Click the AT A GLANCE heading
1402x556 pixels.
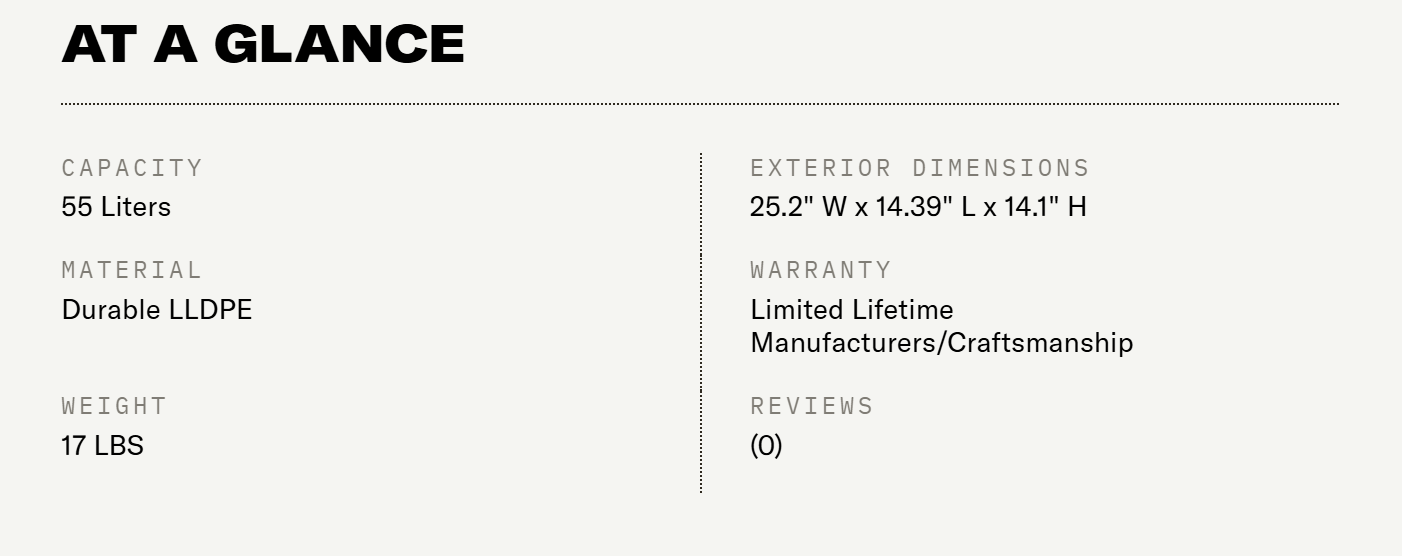tap(263, 45)
